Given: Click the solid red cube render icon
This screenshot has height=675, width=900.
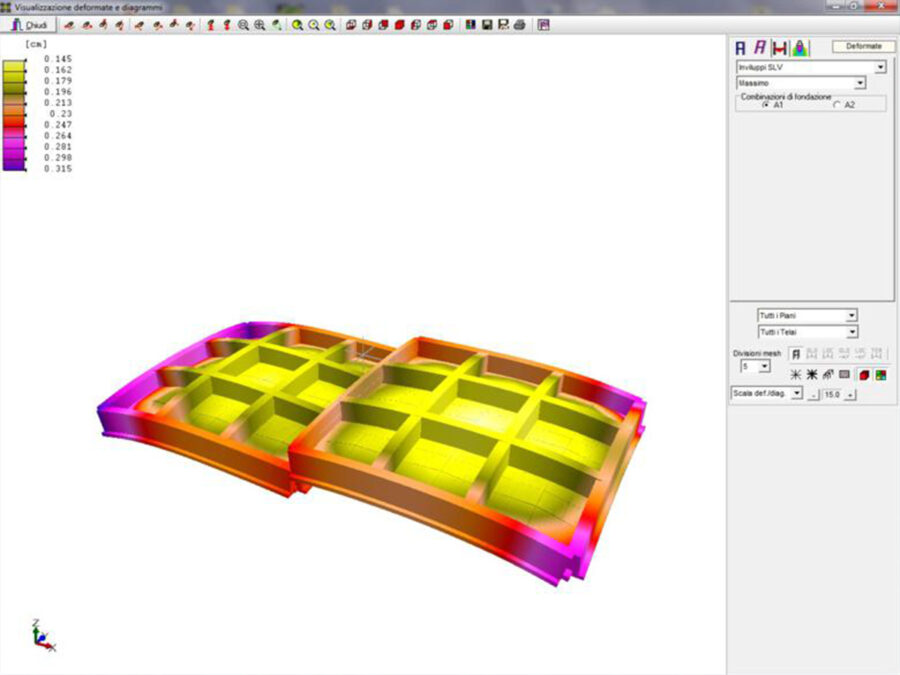Looking at the screenshot, I should (x=864, y=374).
